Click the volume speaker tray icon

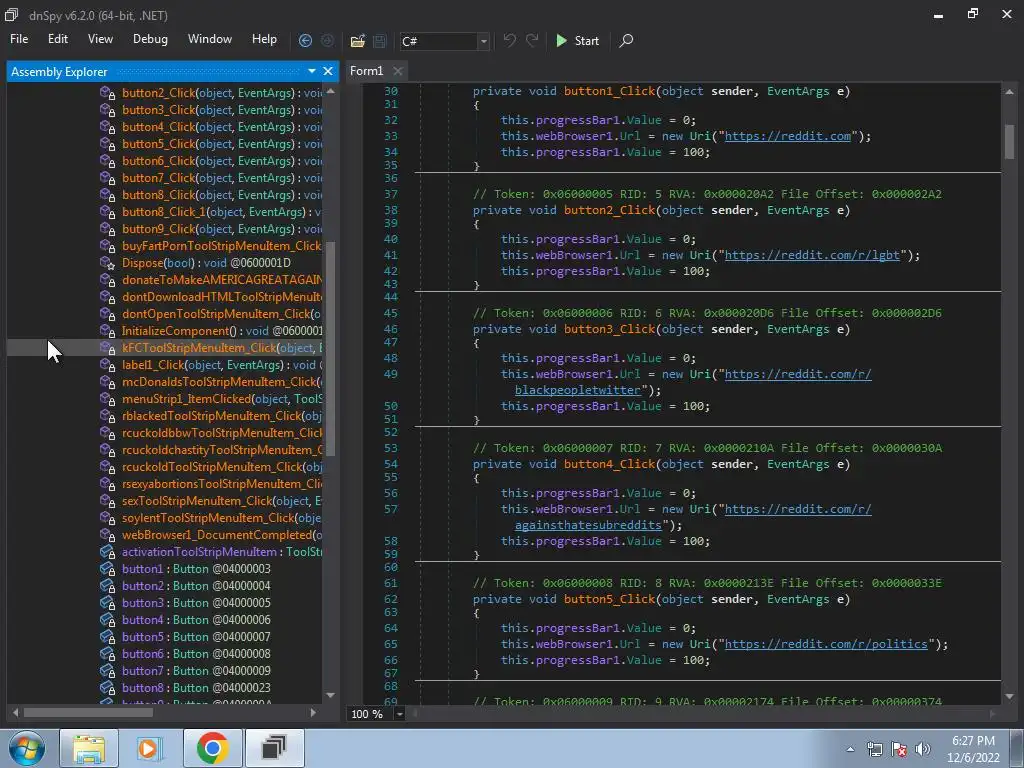(x=923, y=749)
